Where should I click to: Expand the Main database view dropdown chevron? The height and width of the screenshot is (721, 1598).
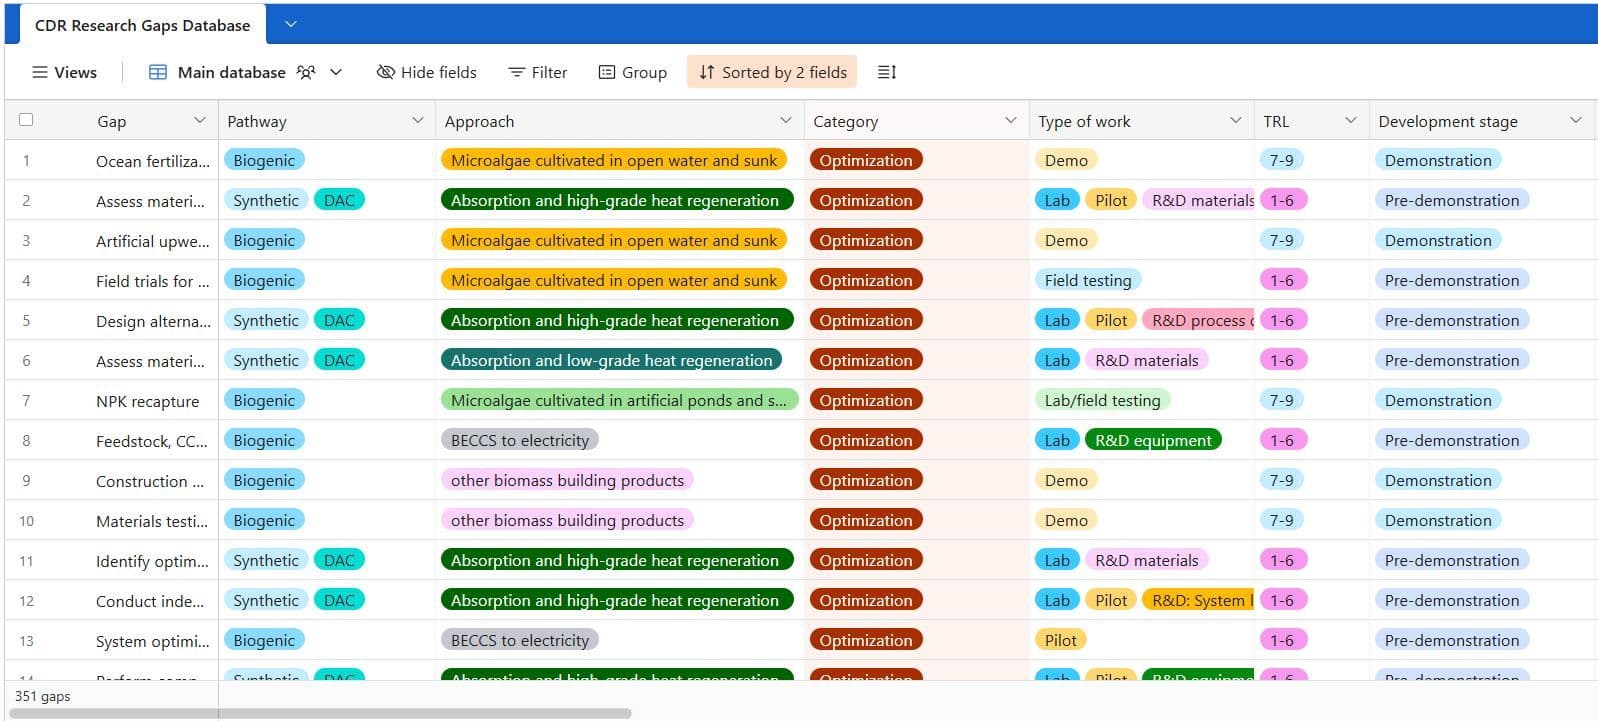click(x=336, y=72)
